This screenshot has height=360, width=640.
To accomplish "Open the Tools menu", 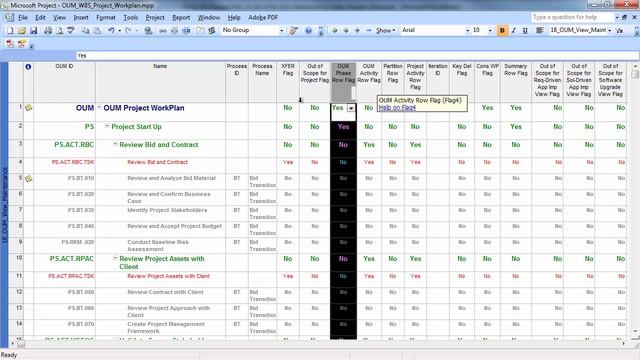I will (131, 18).
